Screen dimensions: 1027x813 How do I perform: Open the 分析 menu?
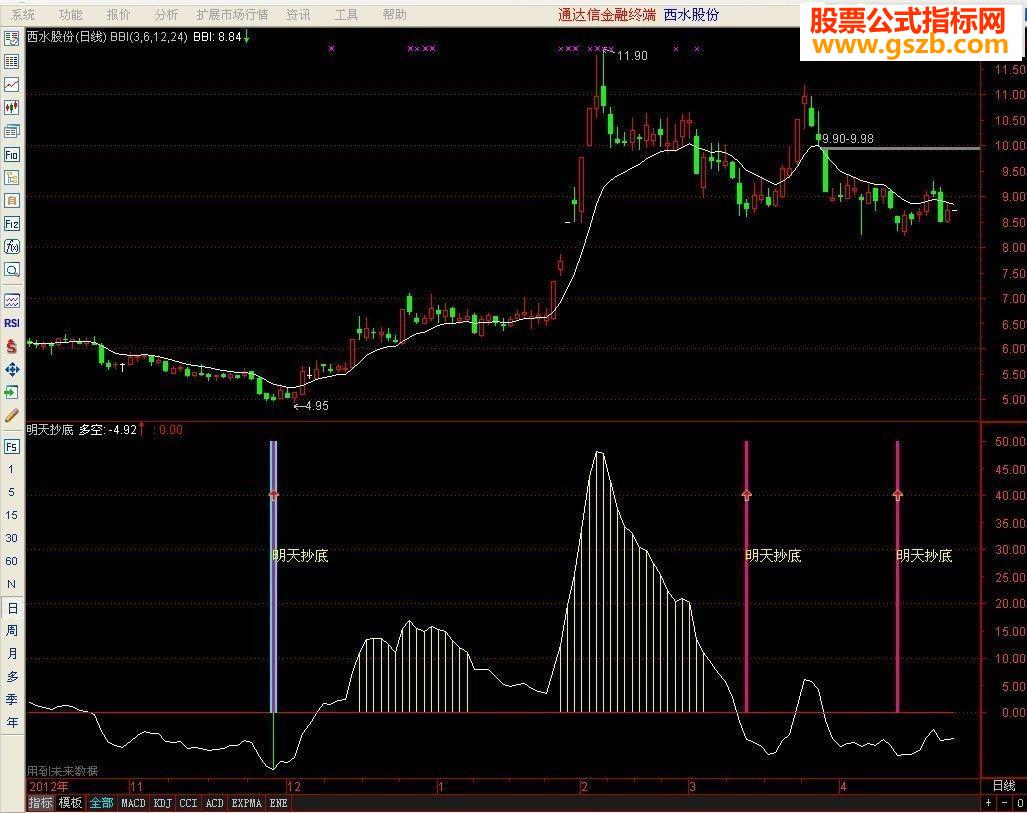[166, 14]
